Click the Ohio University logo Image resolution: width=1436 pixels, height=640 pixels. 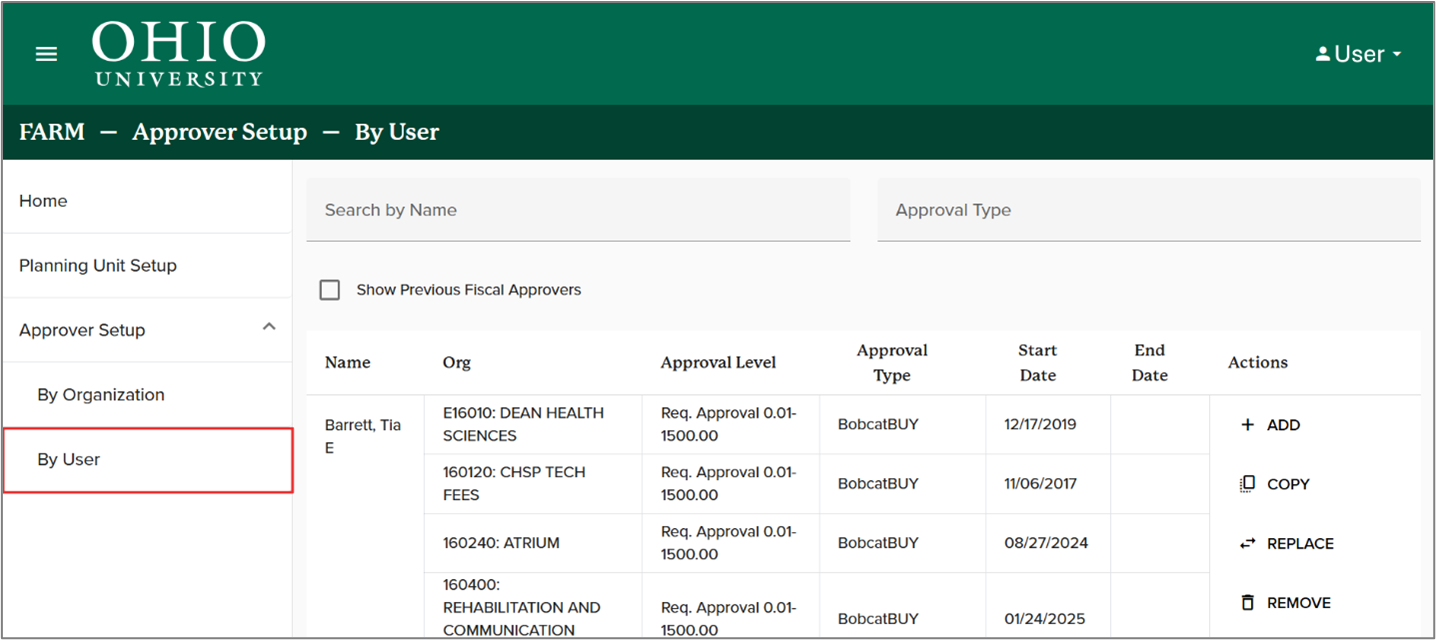coord(178,54)
